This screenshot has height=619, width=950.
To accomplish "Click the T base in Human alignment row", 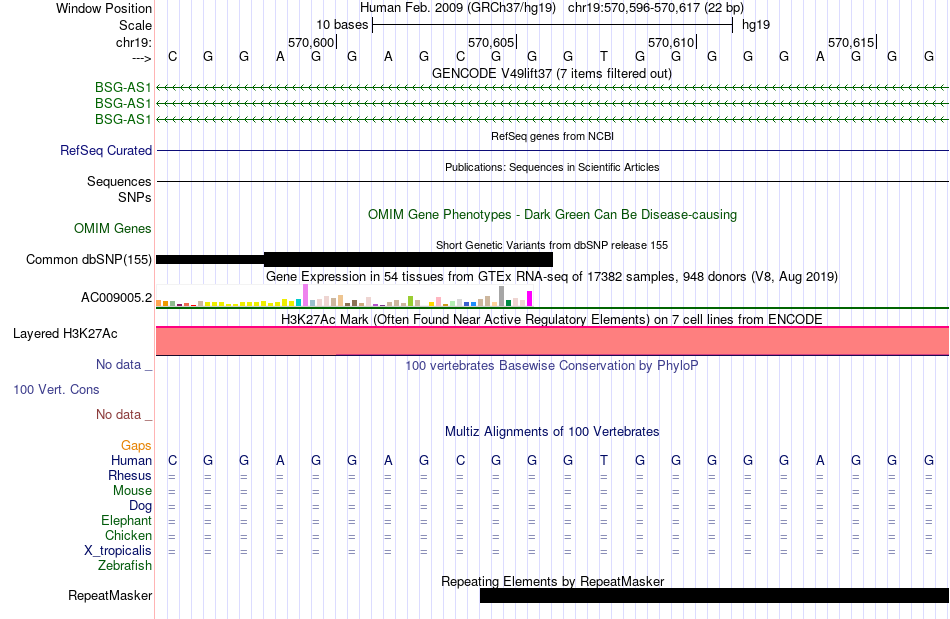I will pyautogui.click(x=603, y=460).
